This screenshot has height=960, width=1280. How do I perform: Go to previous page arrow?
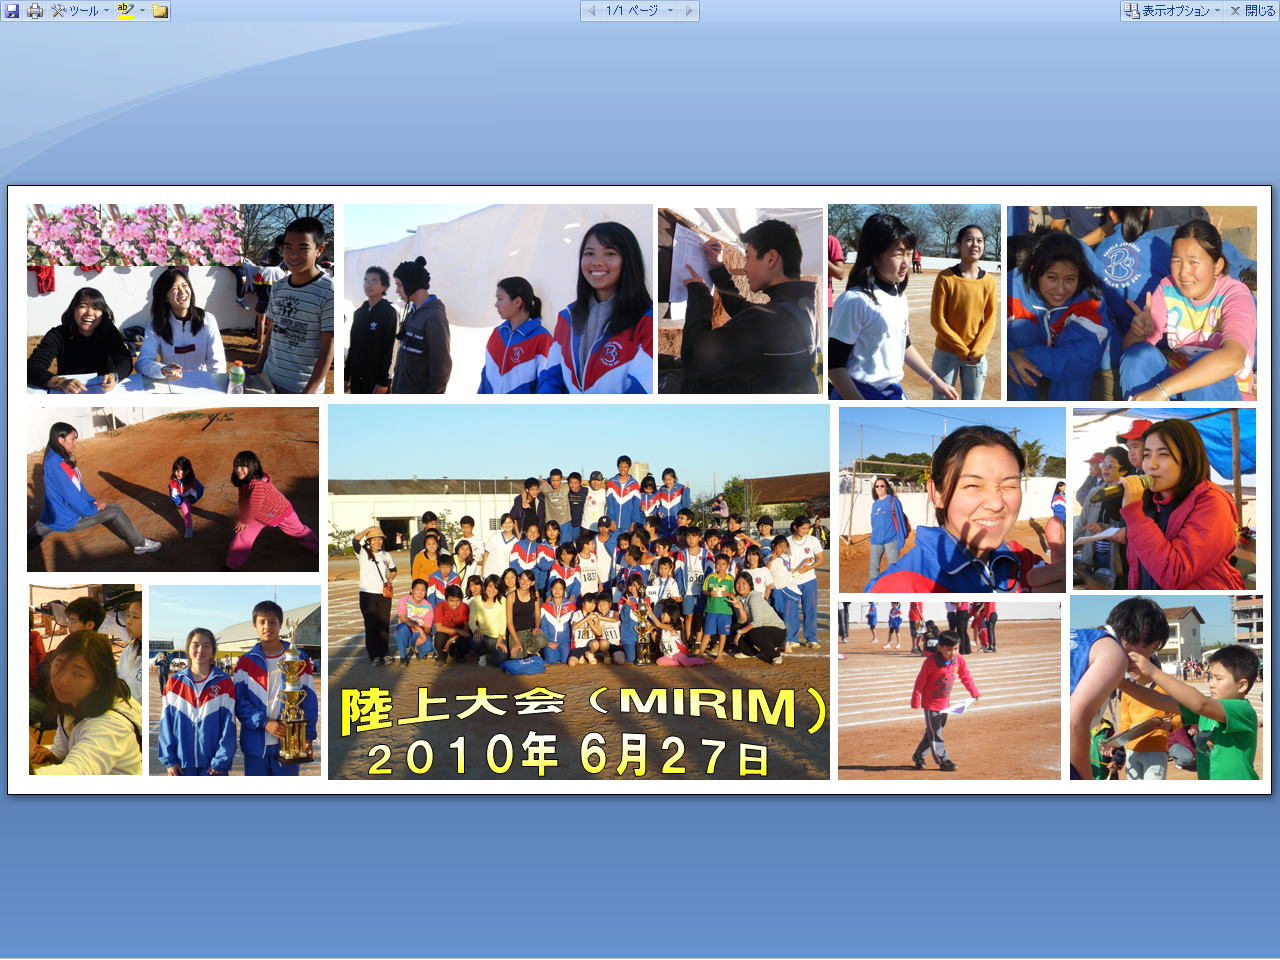[591, 10]
